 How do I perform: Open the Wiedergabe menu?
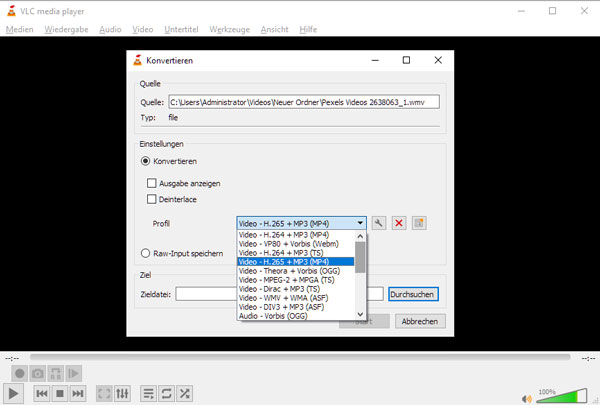pyautogui.click(x=66, y=29)
